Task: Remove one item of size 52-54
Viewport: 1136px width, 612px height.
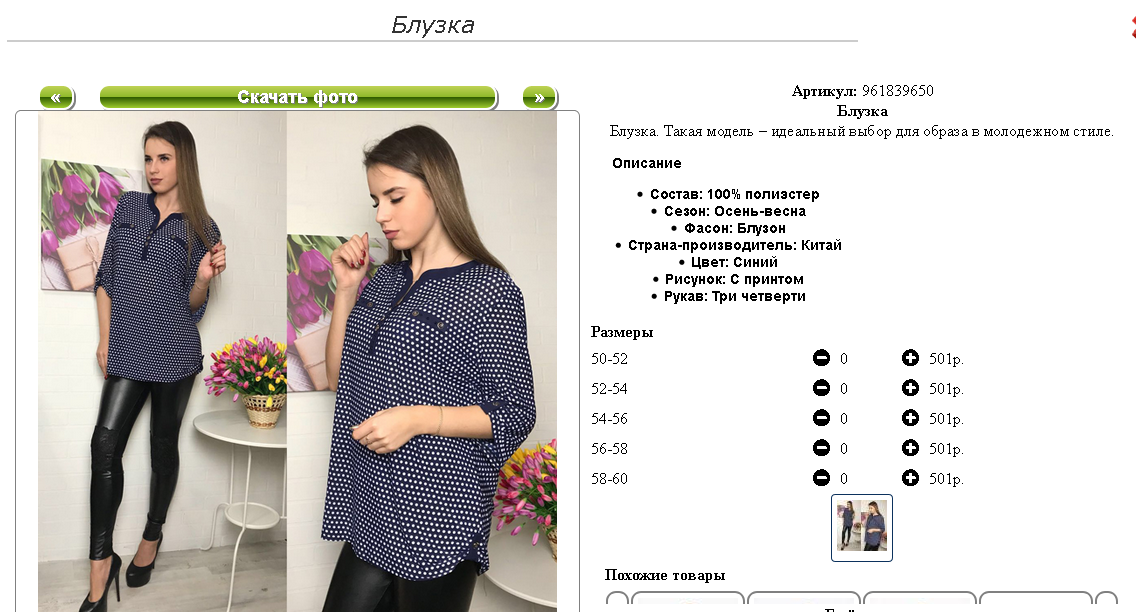Action: (821, 388)
